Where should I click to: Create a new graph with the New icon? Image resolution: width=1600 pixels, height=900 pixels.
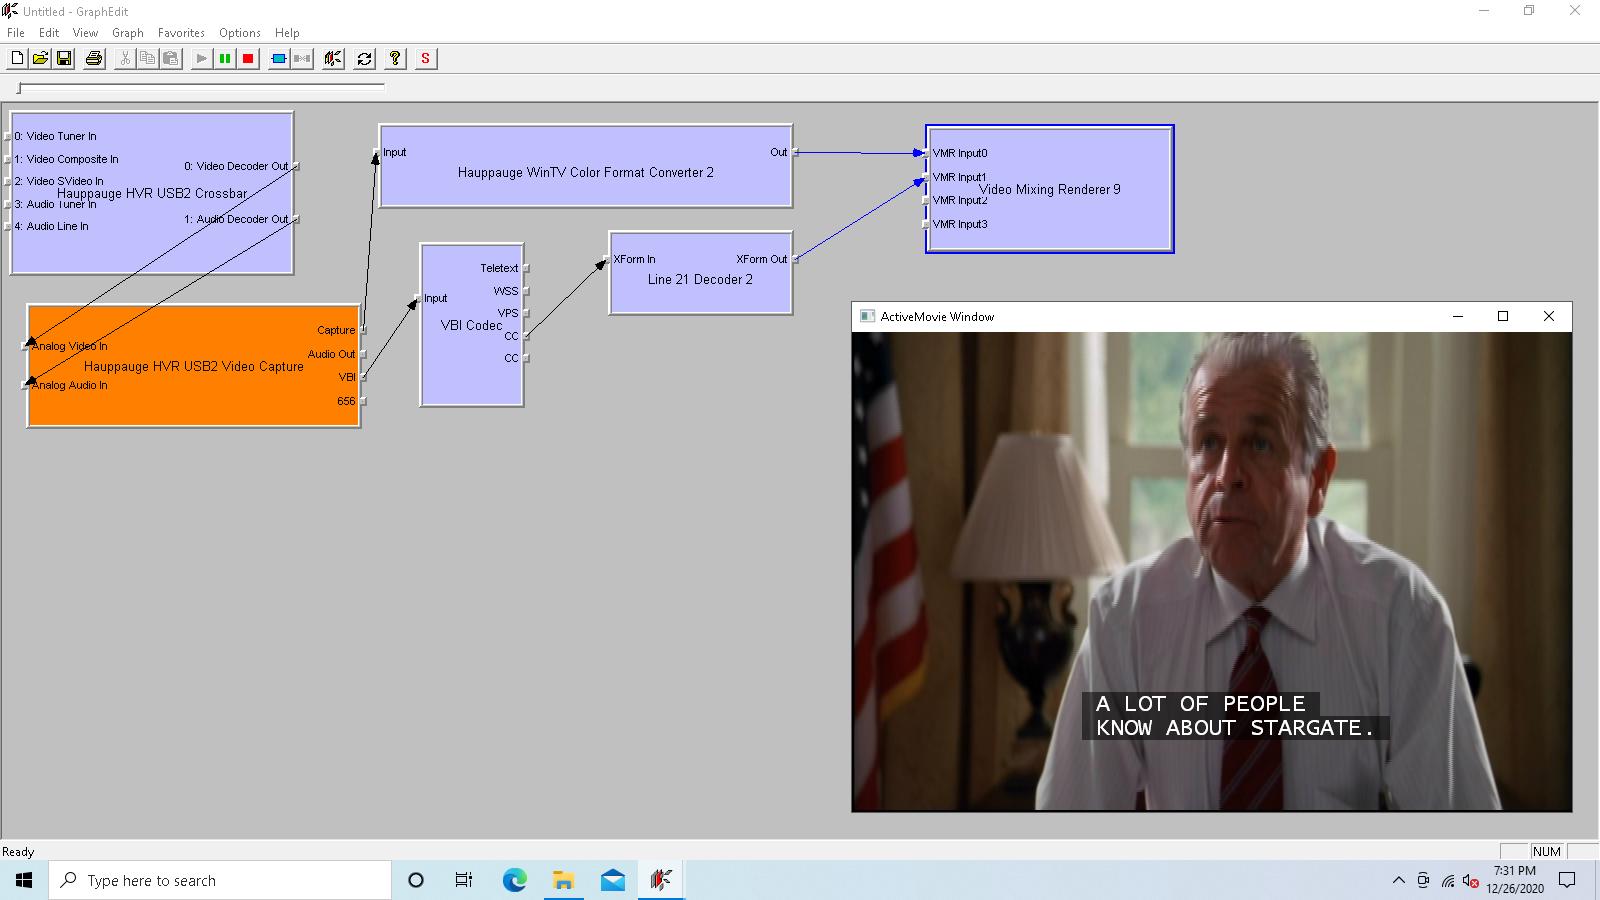point(17,59)
